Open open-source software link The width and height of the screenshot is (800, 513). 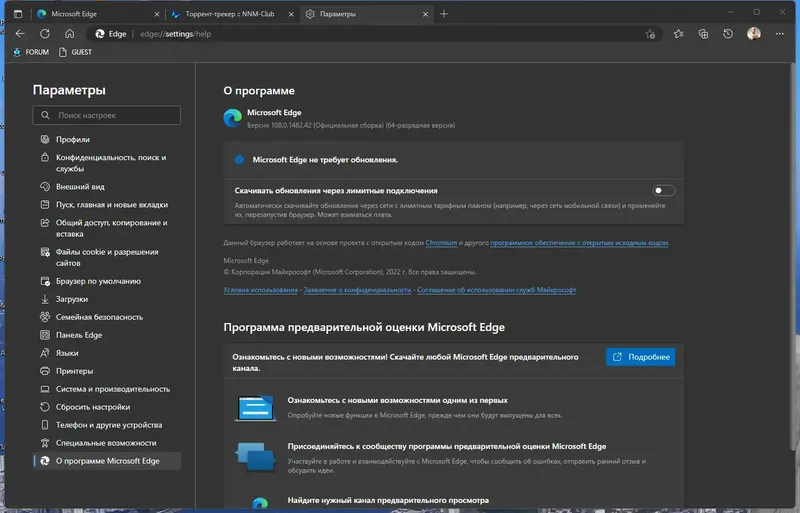coord(579,243)
